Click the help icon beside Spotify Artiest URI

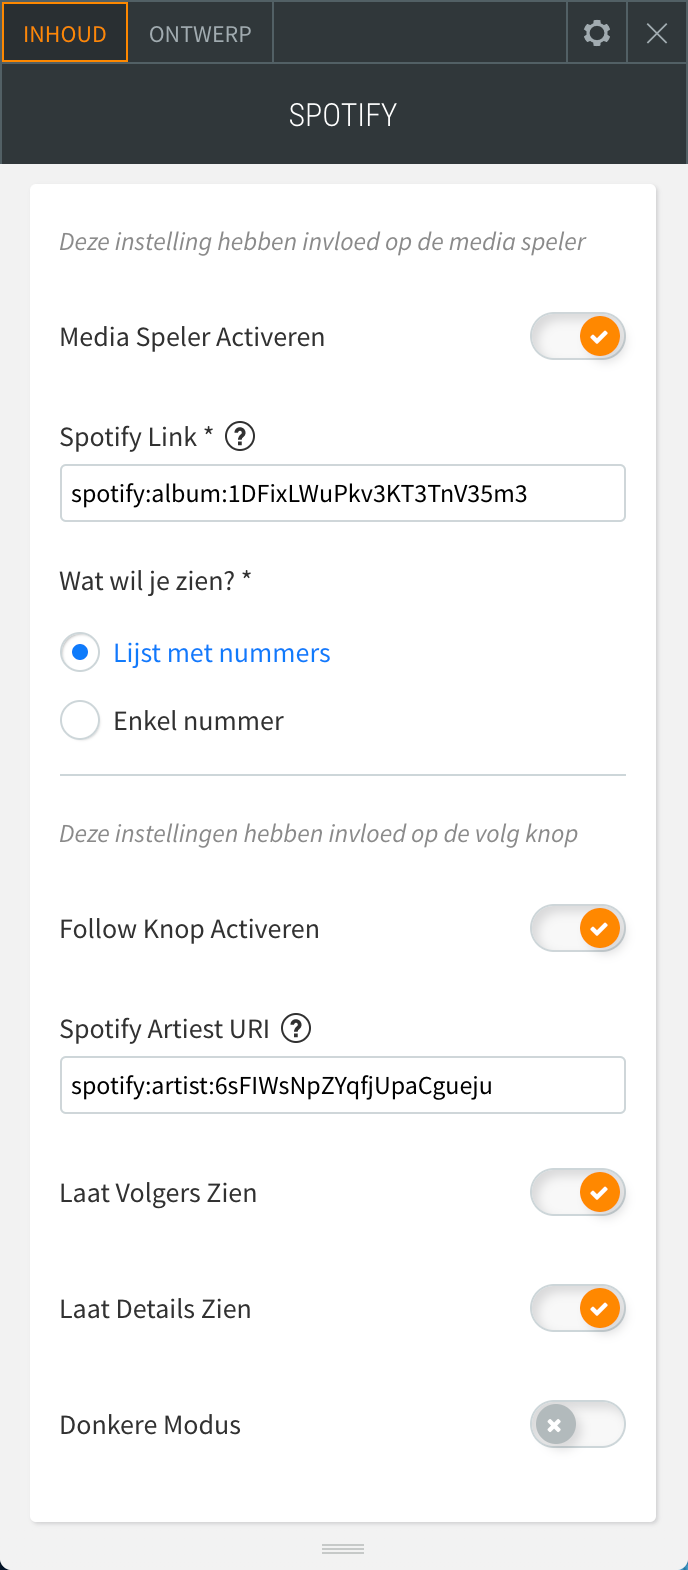(296, 1029)
